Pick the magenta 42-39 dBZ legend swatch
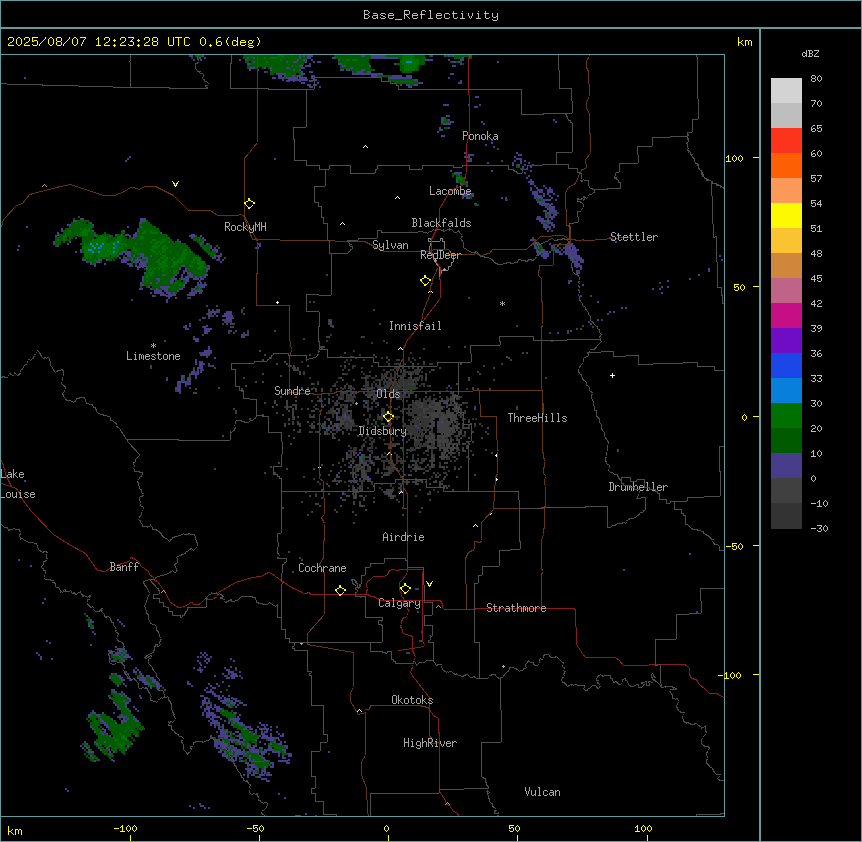This screenshot has width=862, height=842. click(786, 315)
